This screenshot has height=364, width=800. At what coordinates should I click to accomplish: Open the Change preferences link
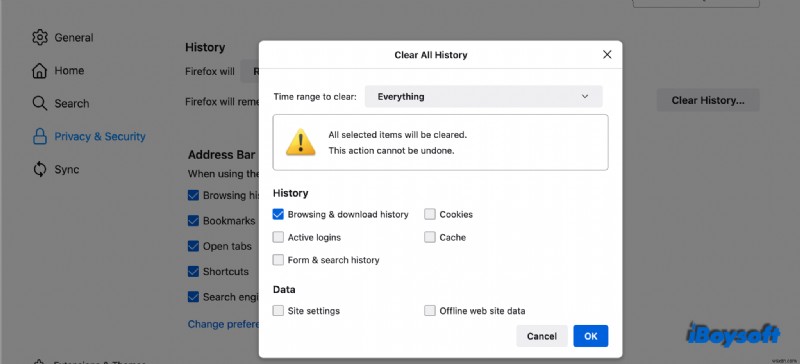[x=223, y=324]
